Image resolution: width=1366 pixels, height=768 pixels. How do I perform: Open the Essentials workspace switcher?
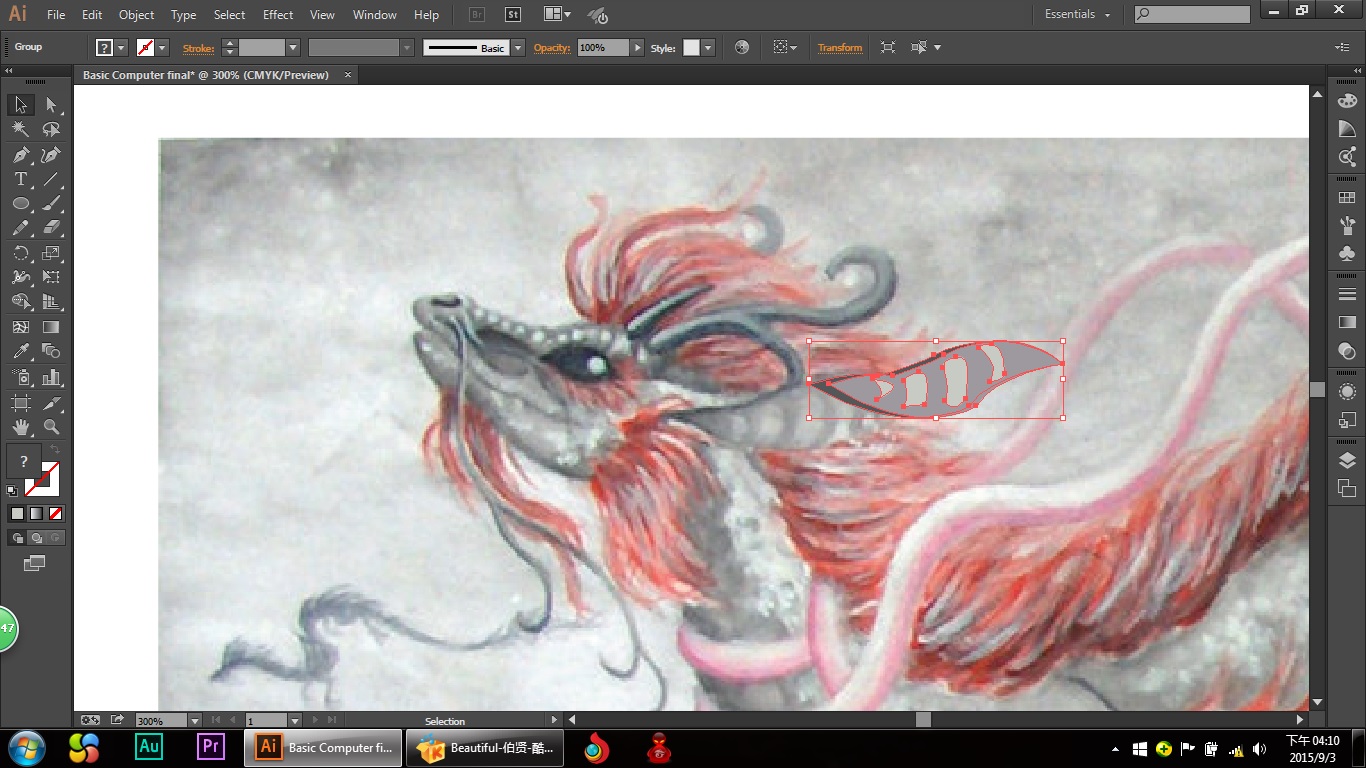coord(1077,14)
